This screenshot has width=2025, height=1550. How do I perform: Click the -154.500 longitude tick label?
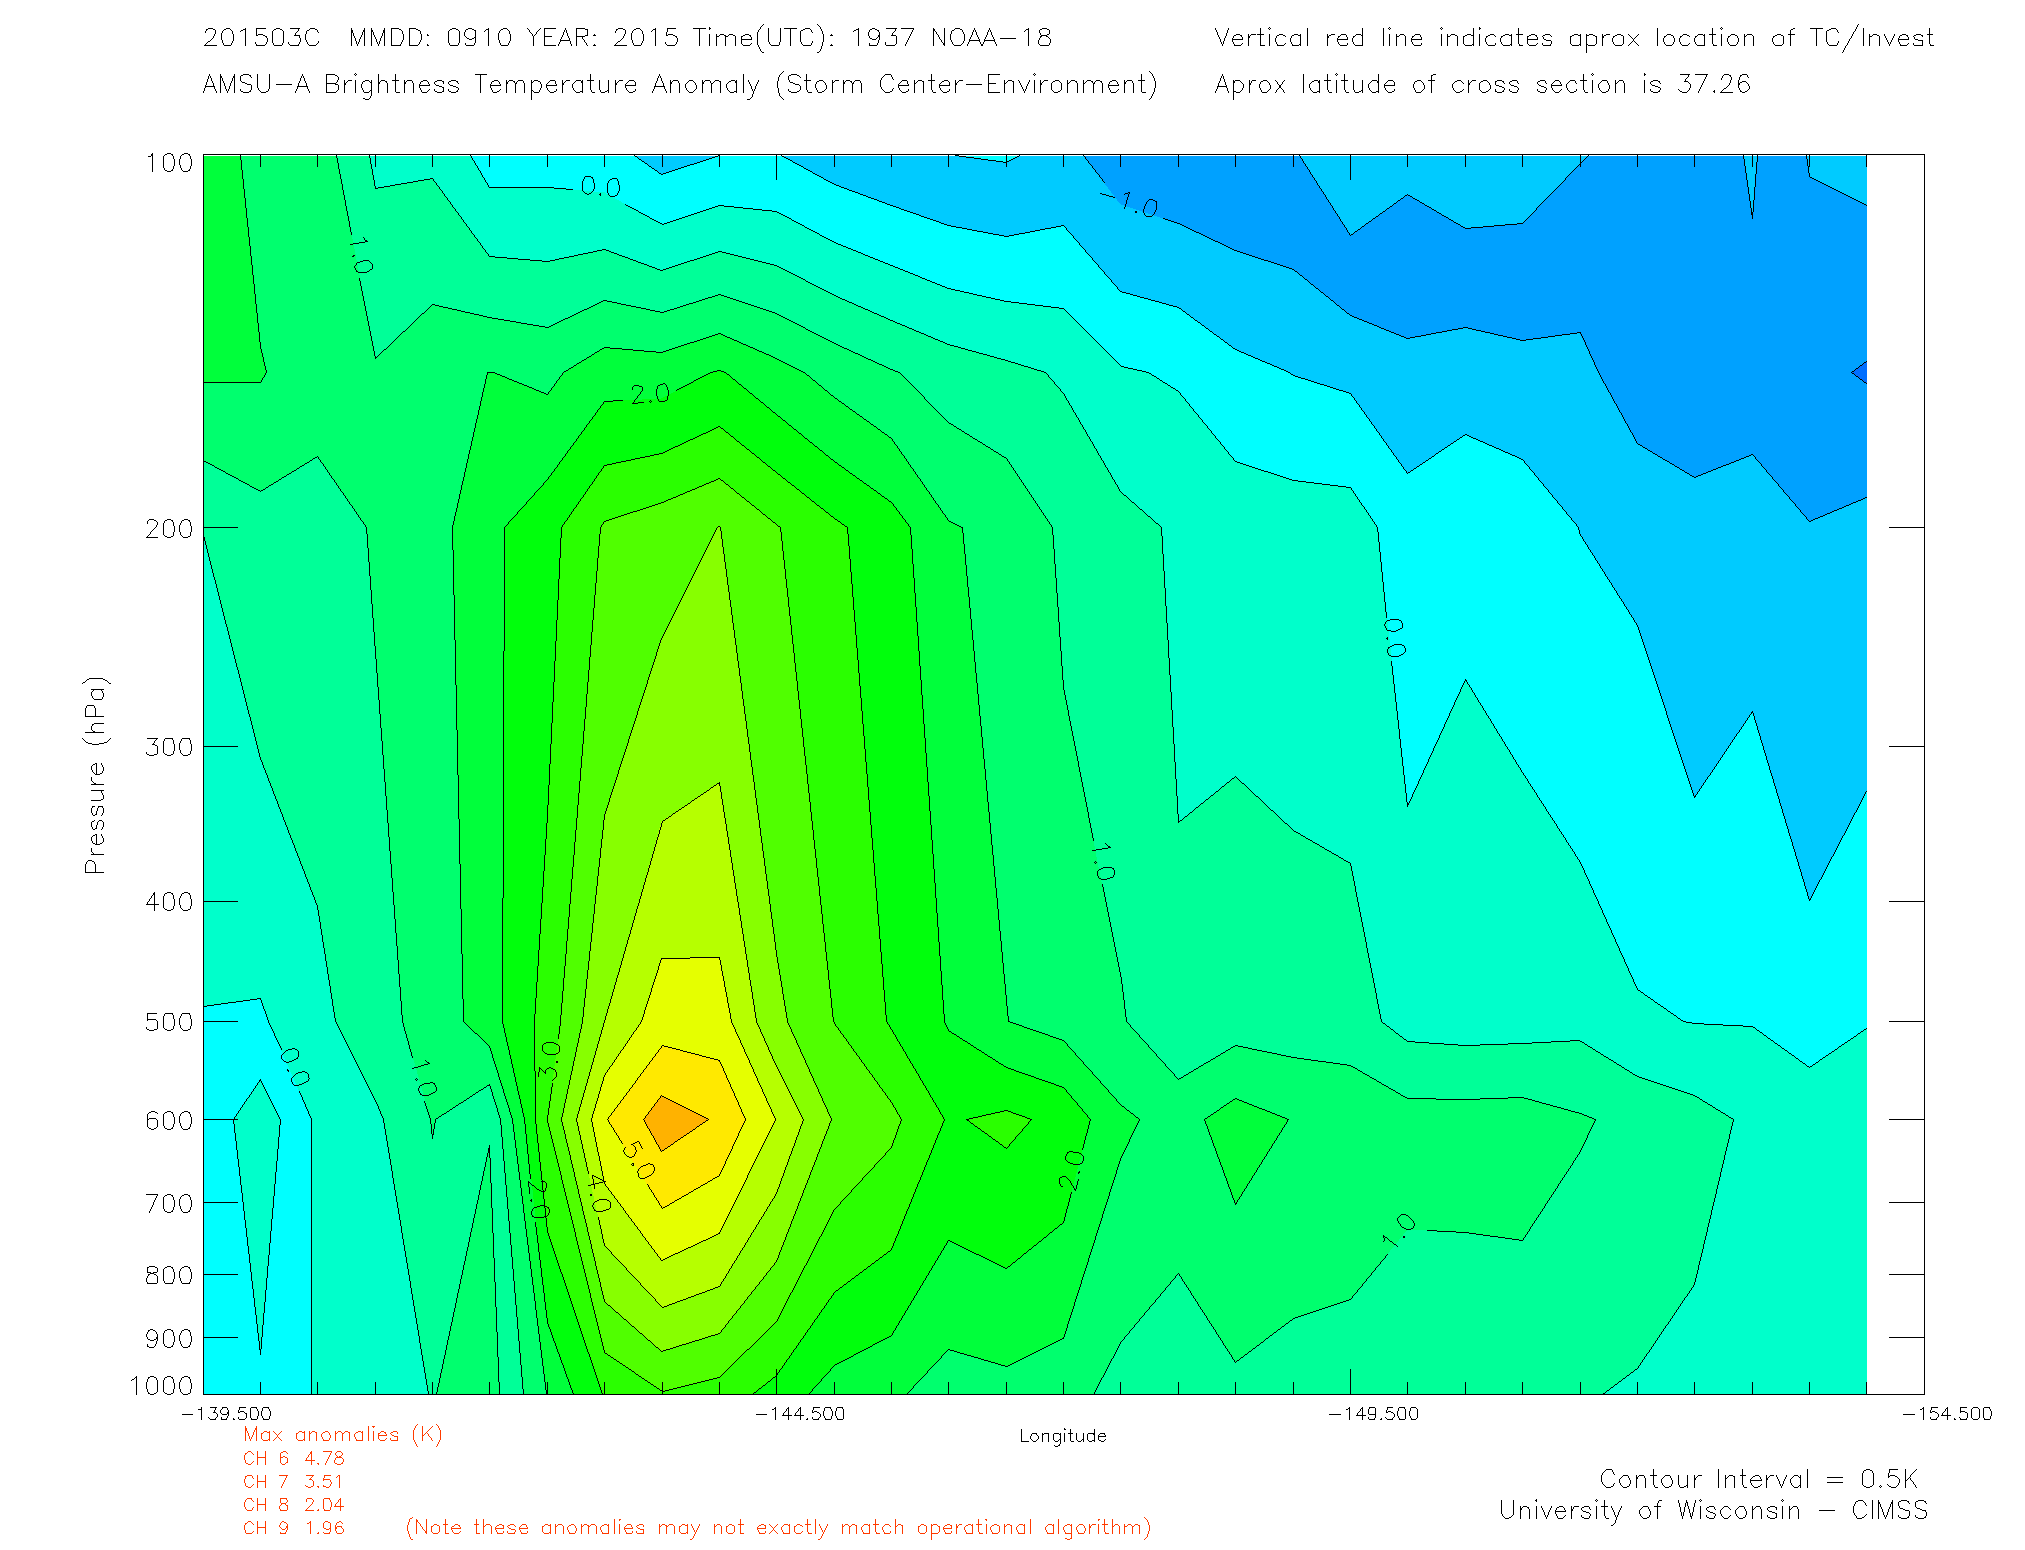point(1946,1413)
